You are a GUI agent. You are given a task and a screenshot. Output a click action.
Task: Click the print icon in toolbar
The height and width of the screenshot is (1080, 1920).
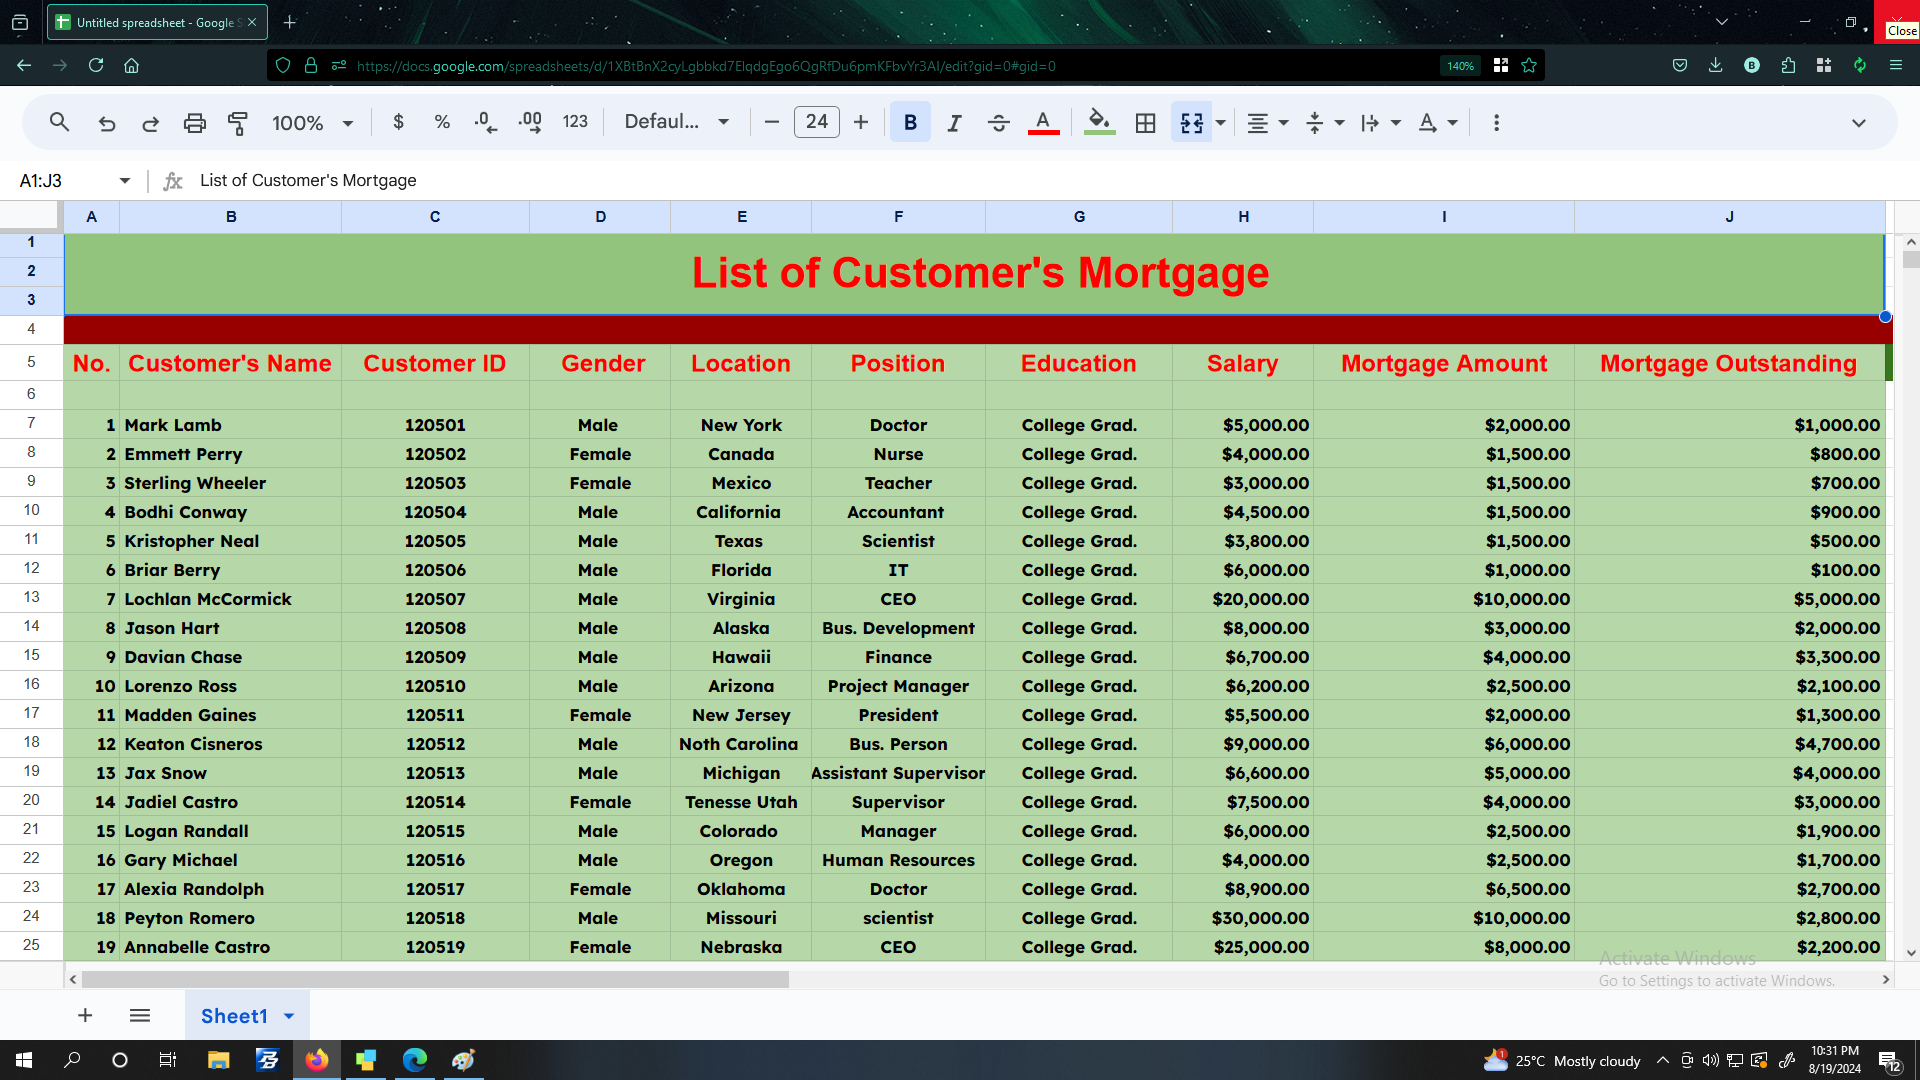[194, 123]
